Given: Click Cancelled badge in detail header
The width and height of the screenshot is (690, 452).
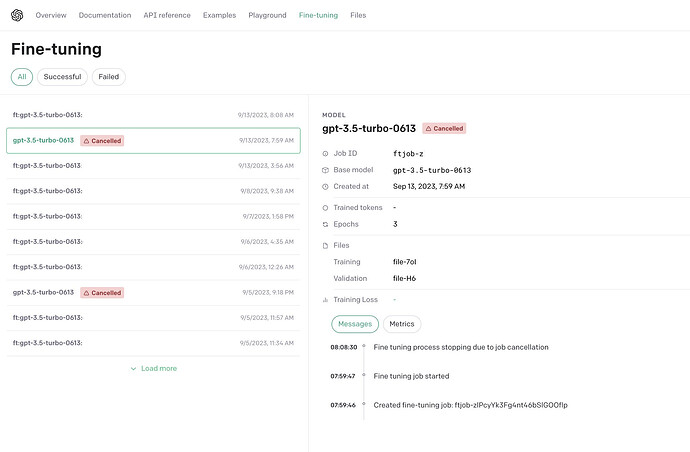Looking at the screenshot, I should click(444, 129).
